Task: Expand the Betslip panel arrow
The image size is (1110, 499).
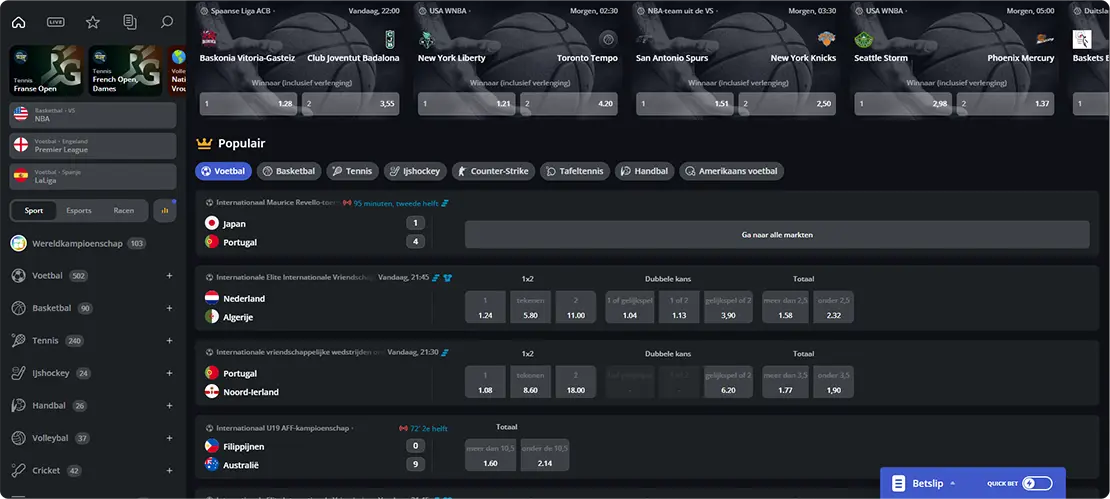Action: click(x=952, y=483)
